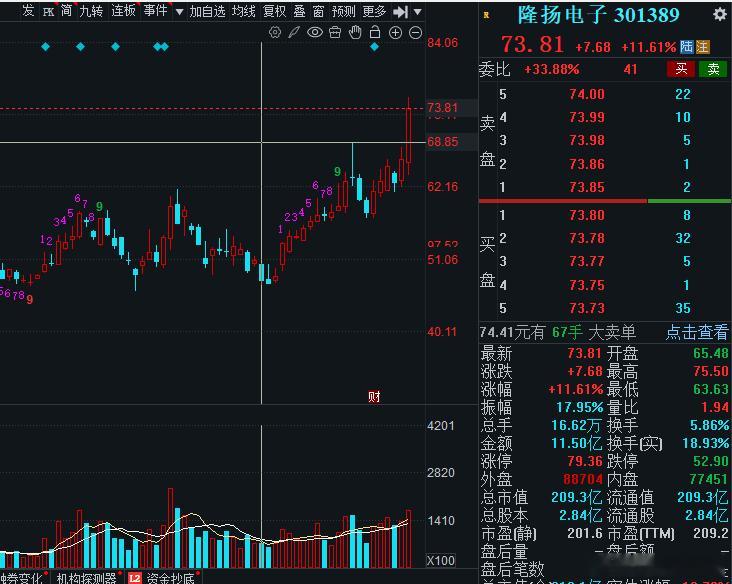Open the 更多 more menu
This screenshot has width=732, height=584.
click(374, 11)
